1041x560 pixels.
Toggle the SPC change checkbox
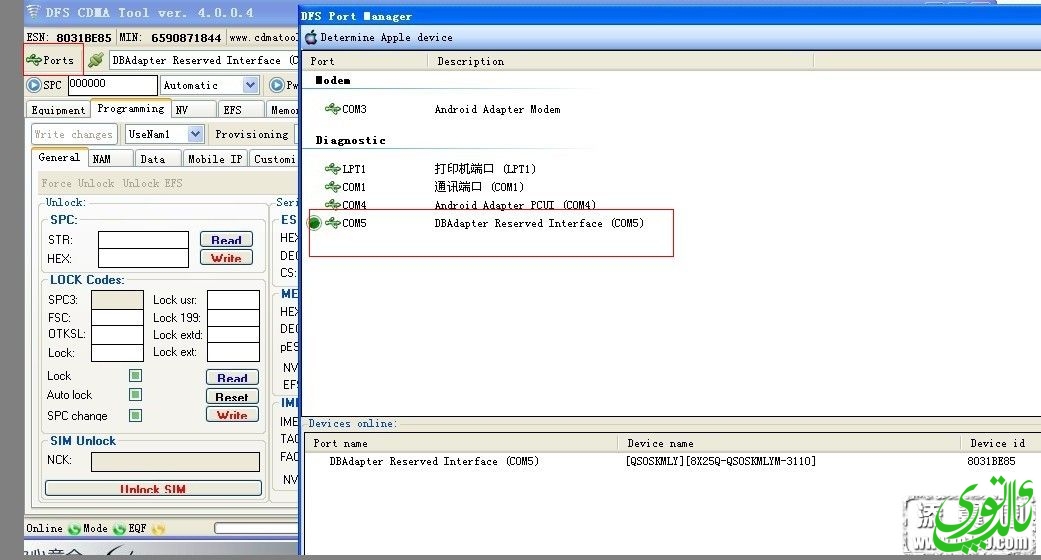(x=135, y=415)
